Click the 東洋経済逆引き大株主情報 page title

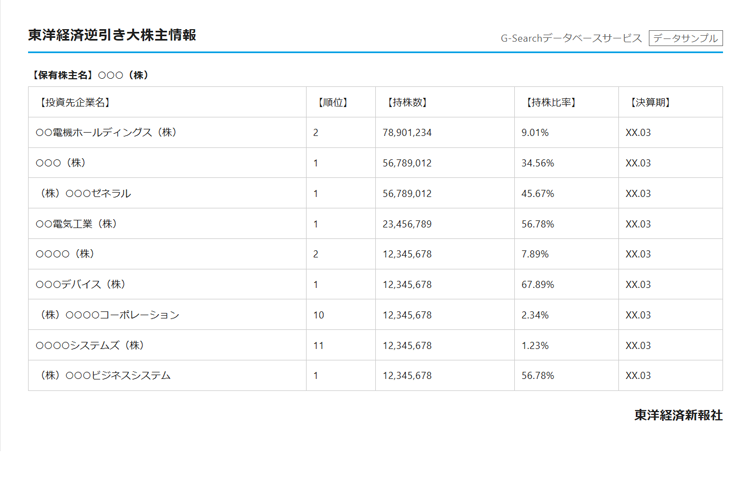point(112,35)
